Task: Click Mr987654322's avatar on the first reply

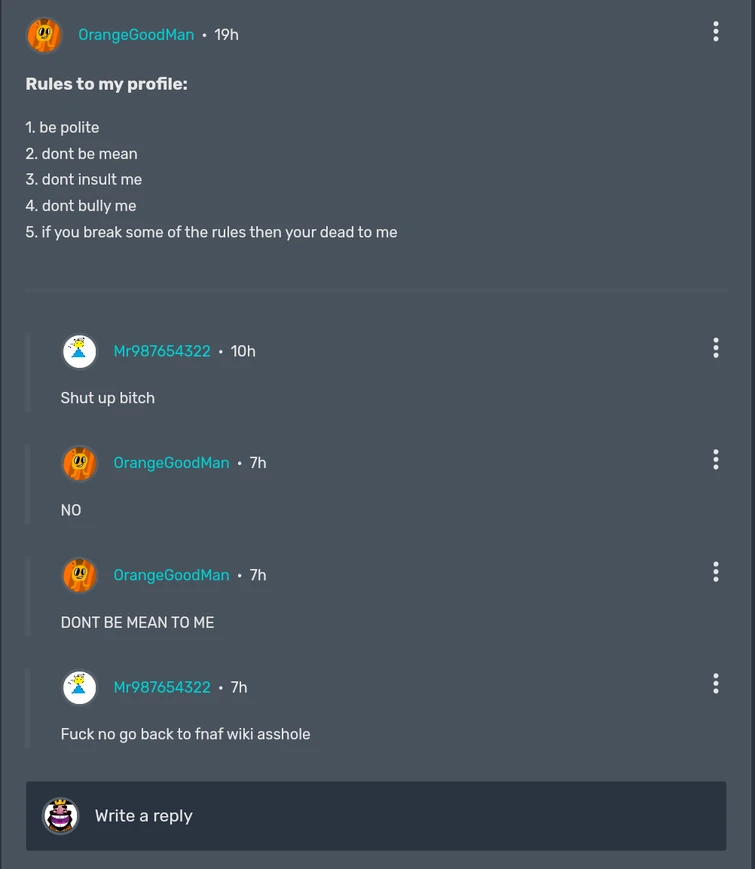Action: point(79,351)
